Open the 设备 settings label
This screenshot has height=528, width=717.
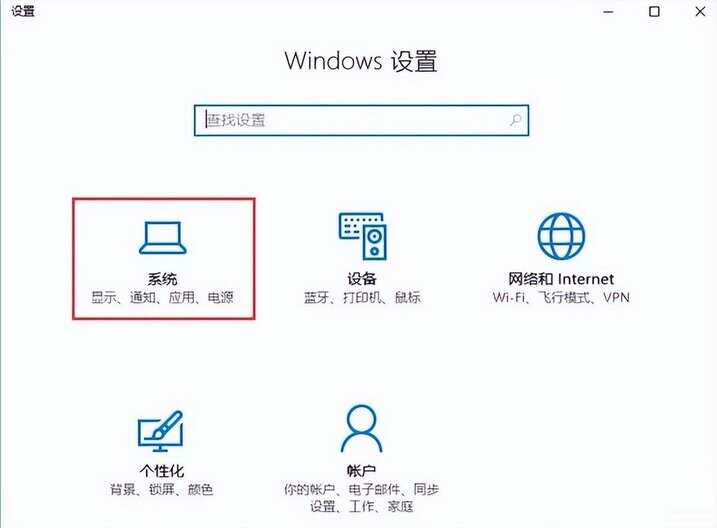click(362, 278)
